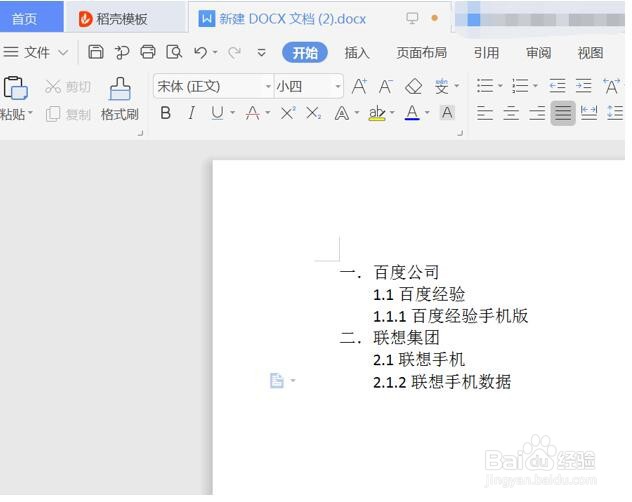Open the 审阅 (Review) tab

(538, 52)
